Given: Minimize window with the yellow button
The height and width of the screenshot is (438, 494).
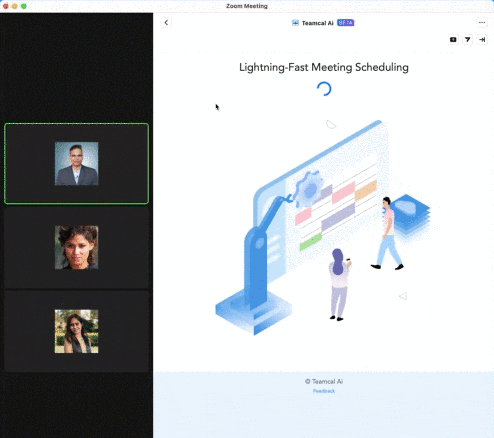Looking at the screenshot, I should click(x=15, y=6).
